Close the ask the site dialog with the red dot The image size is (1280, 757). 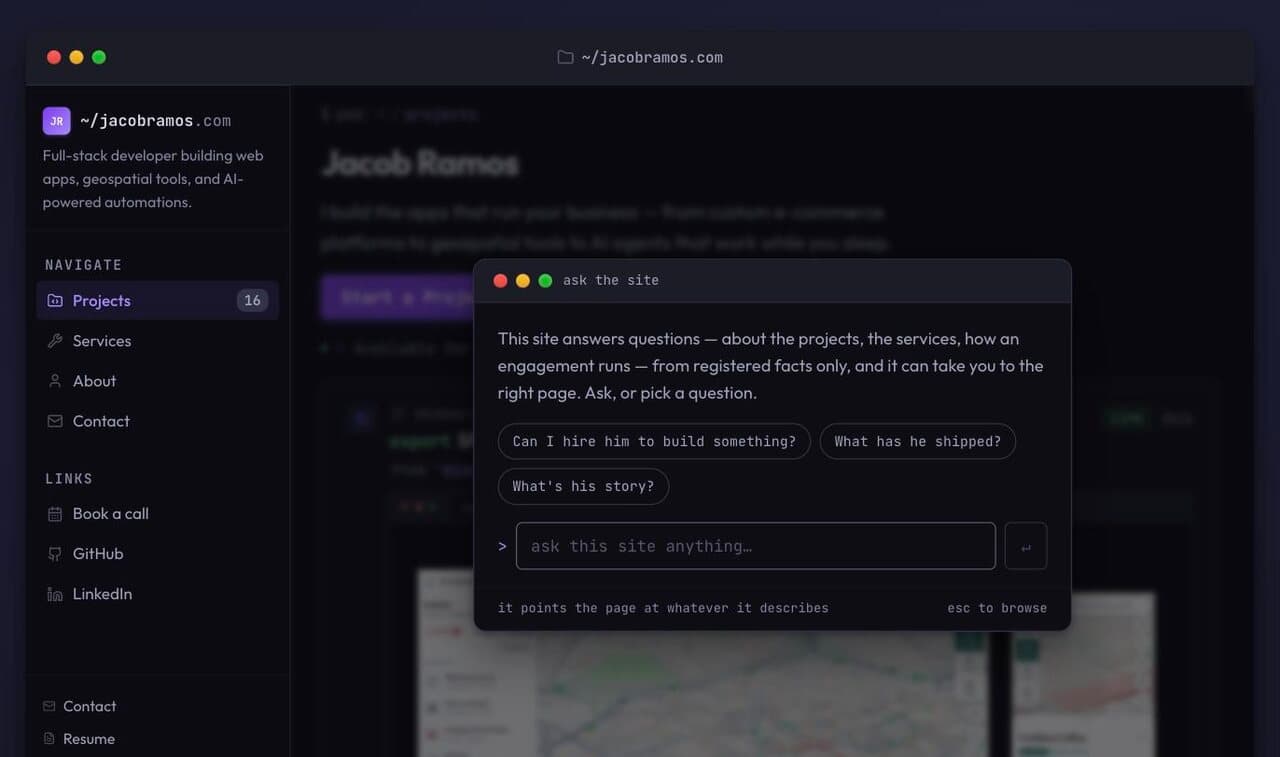tap(501, 281)
